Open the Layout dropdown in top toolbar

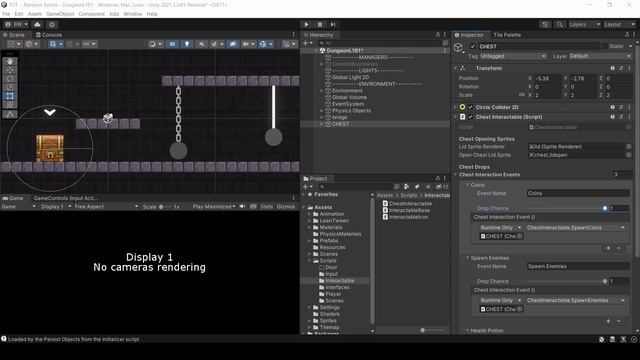620,24
